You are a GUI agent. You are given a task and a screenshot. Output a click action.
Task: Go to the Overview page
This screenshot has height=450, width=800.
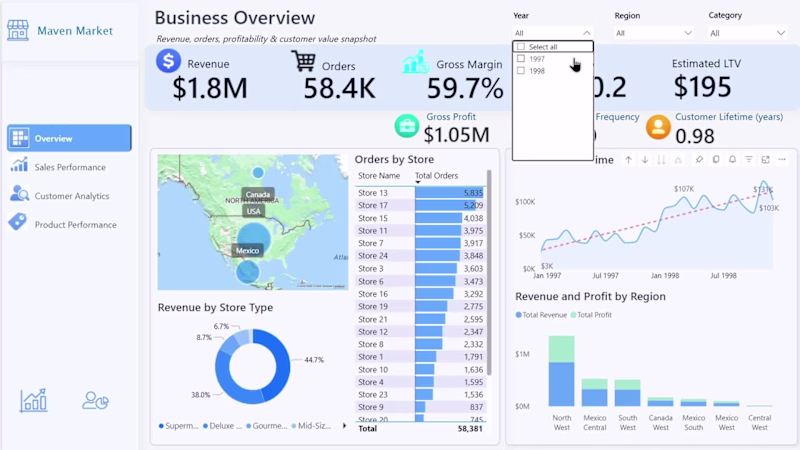click(x=69, y=138)
